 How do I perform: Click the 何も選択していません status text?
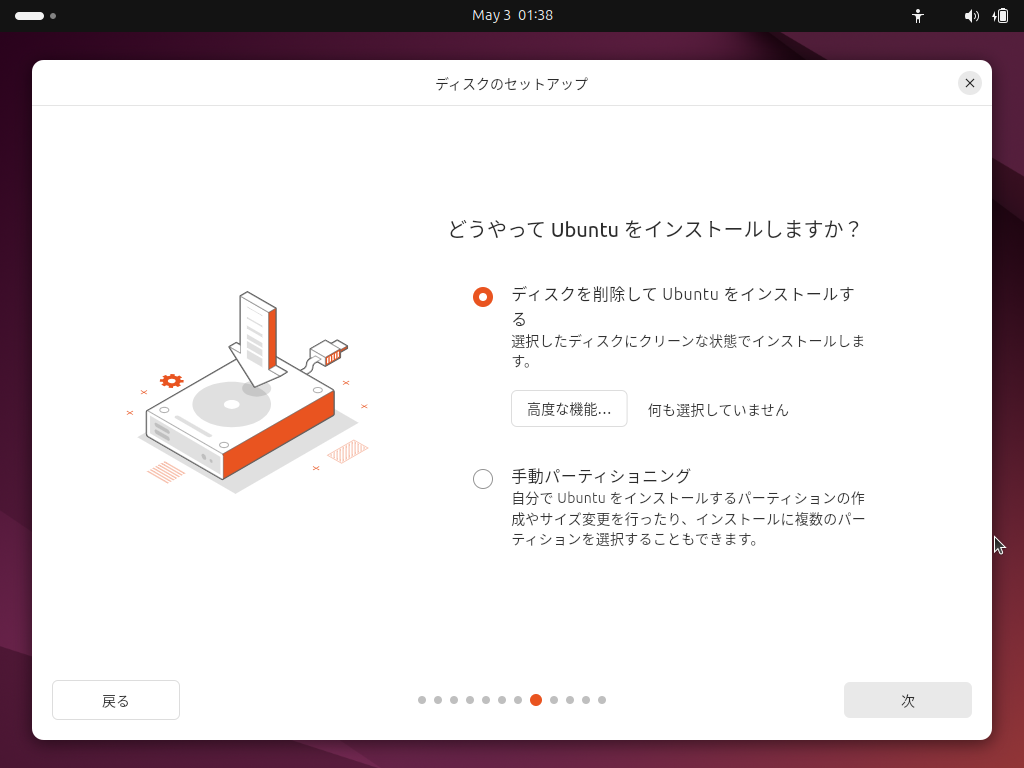pyautogui.click(x=718, y=410)
